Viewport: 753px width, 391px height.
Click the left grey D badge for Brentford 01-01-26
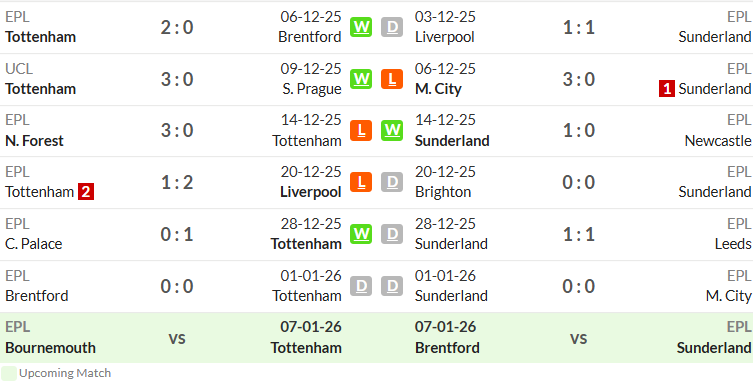coord(361,286)
